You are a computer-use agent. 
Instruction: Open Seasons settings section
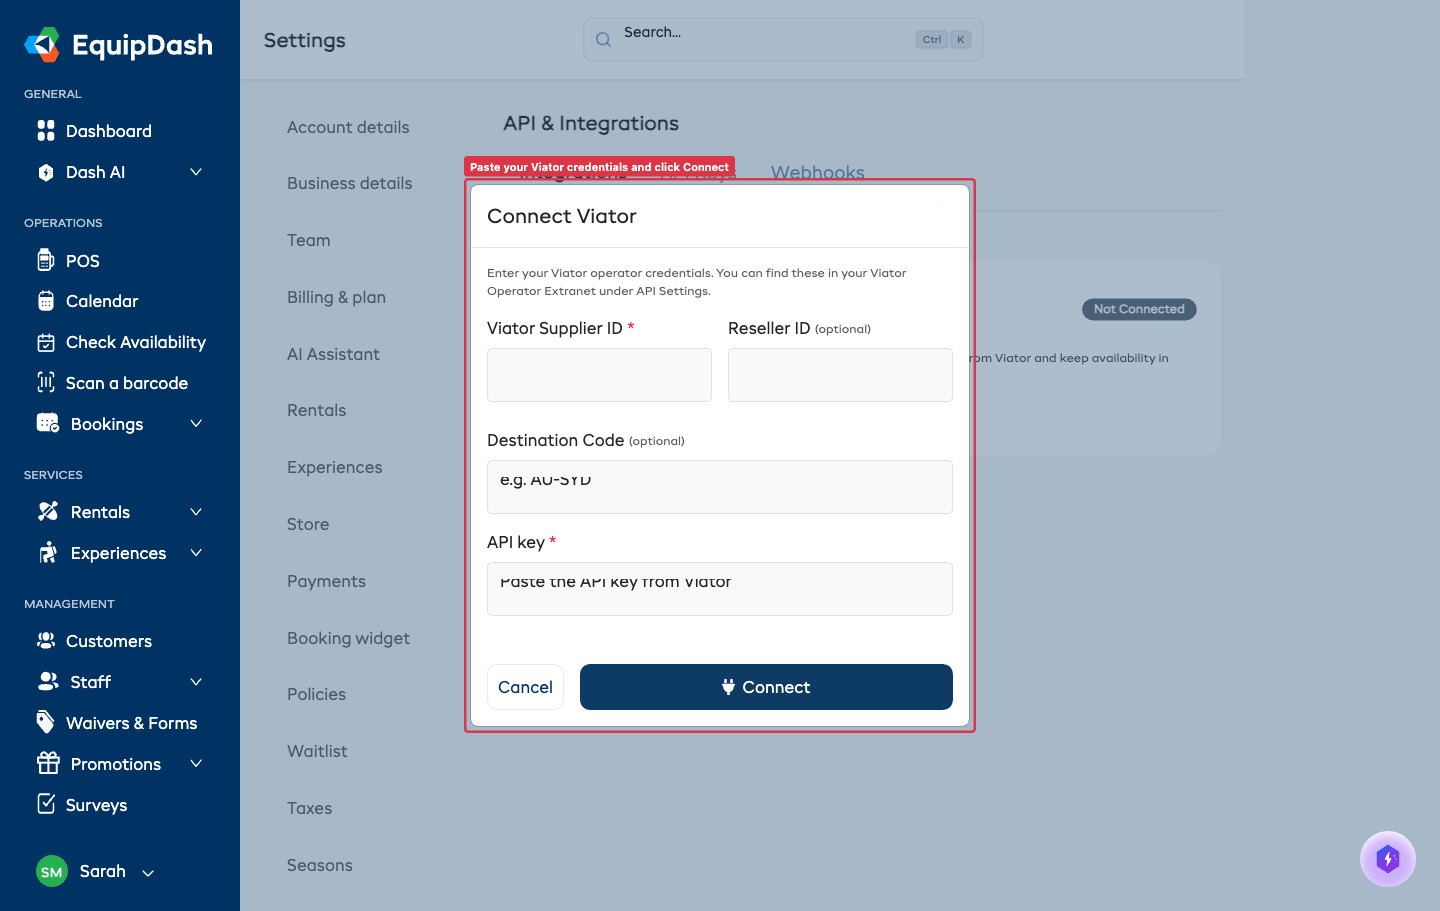[x=319, y=865]
